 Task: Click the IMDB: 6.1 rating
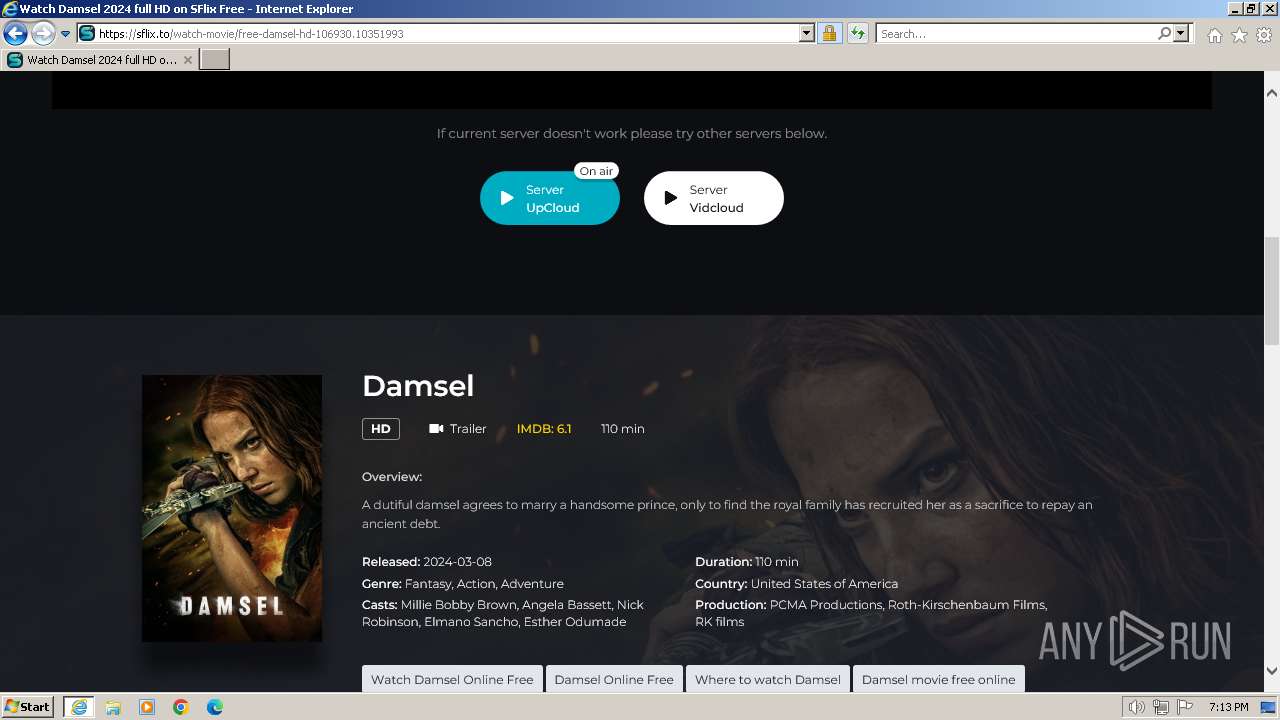(x=544, y=429)
